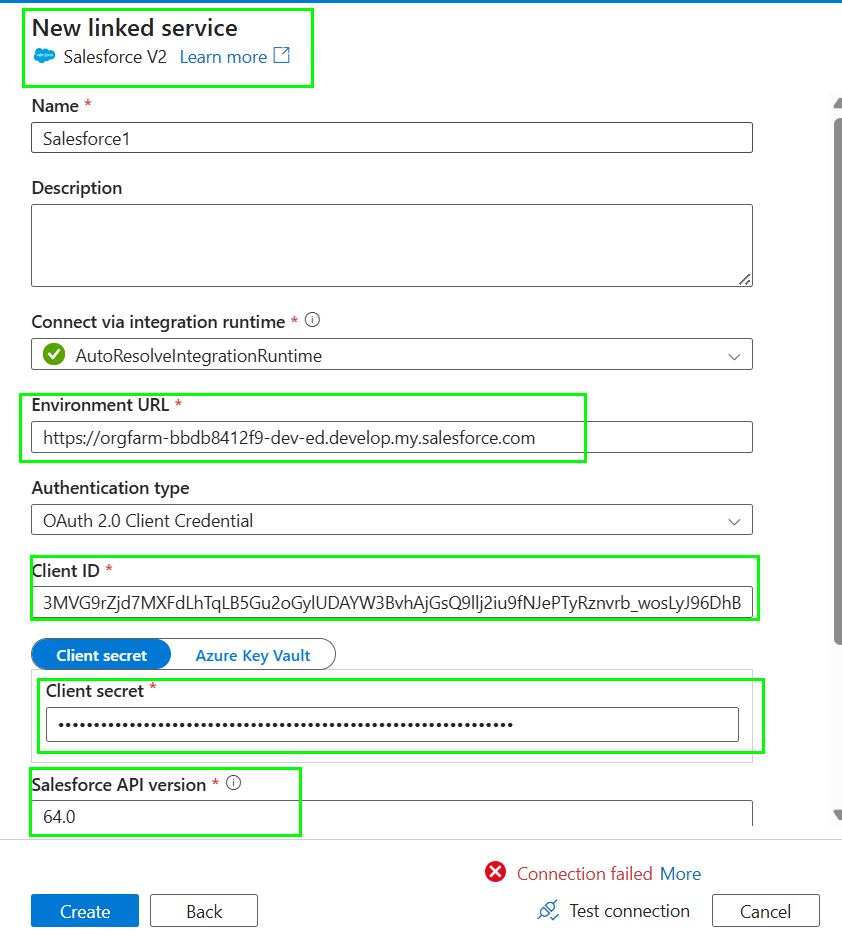Click the Cancel button

pos(766,911)
